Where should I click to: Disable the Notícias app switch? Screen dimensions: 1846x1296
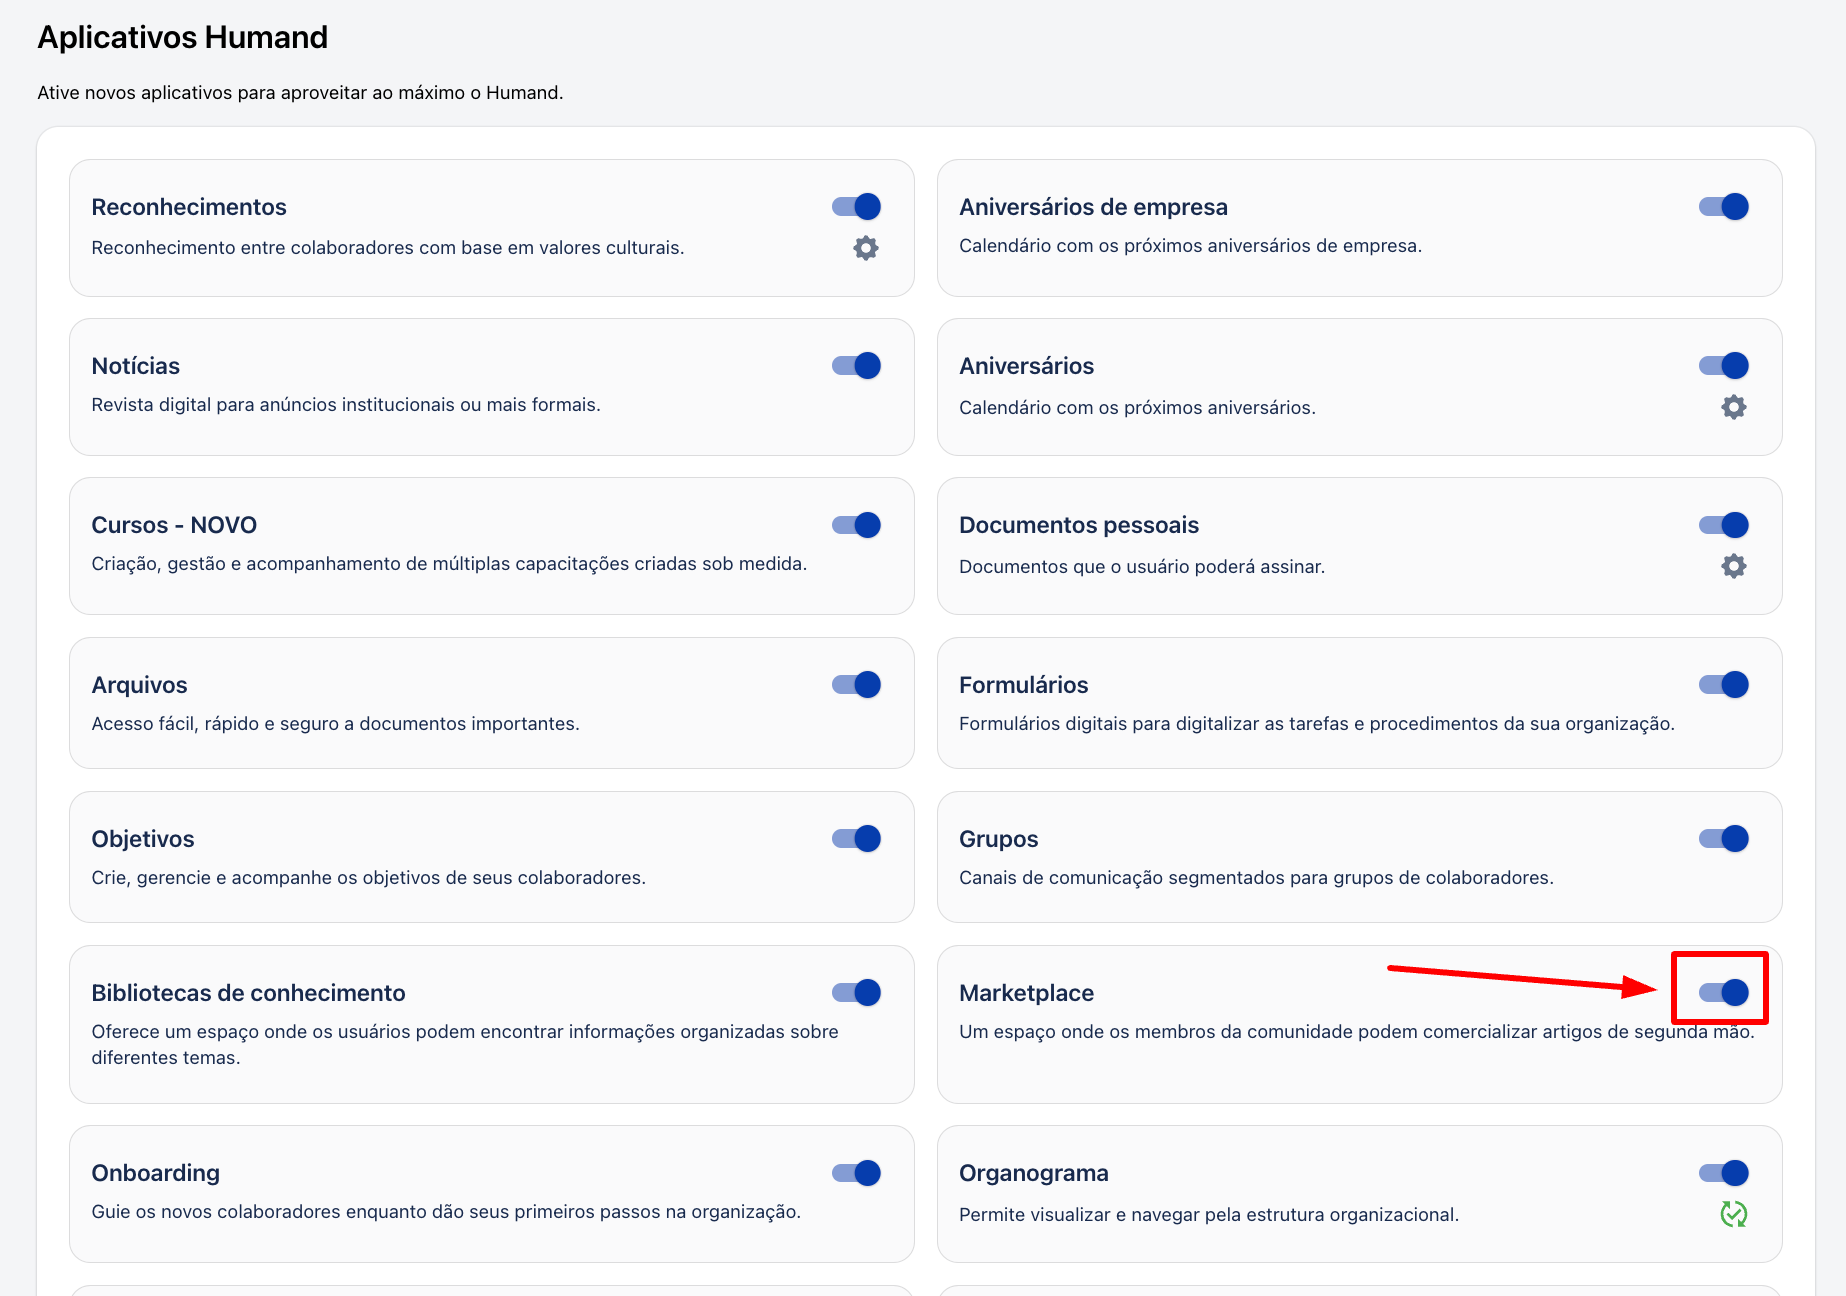[x=856, y=365]
